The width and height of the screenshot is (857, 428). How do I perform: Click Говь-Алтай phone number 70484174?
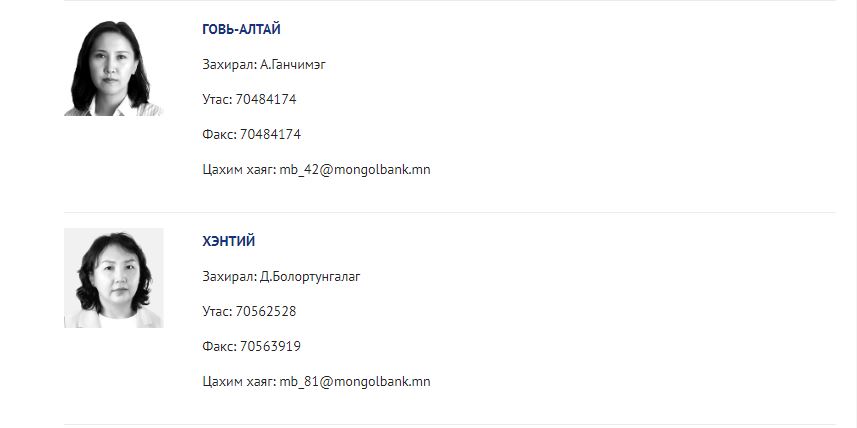pos(266,99)
